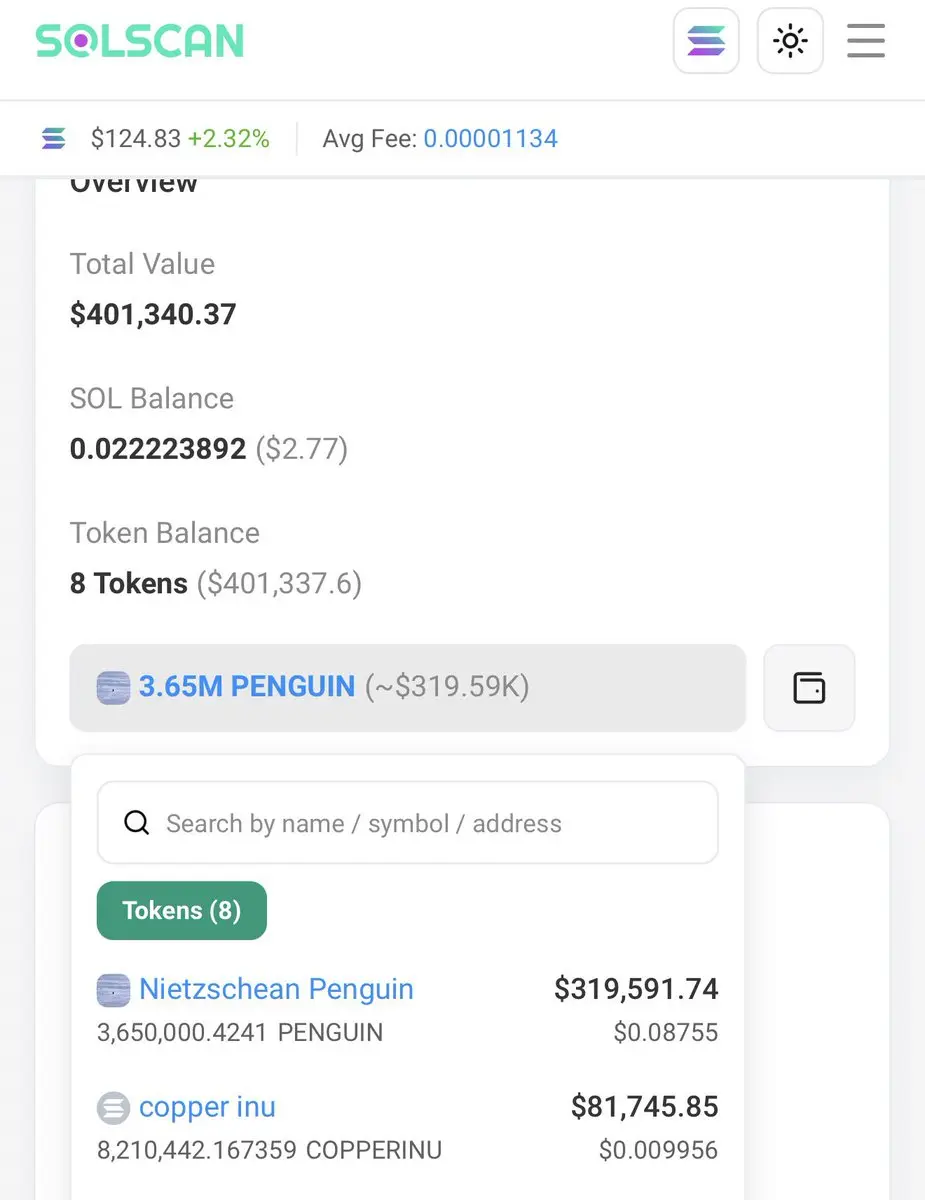This screenshot has height=1200, width=925.
Task: Click the Solscan logo
Action: [140, 41]
